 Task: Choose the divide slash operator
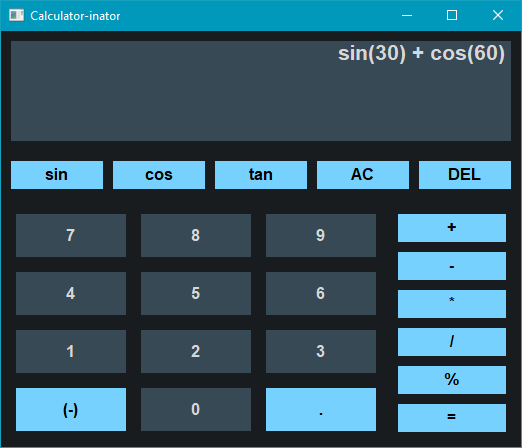pyautogui.click(x=452, y=342)
